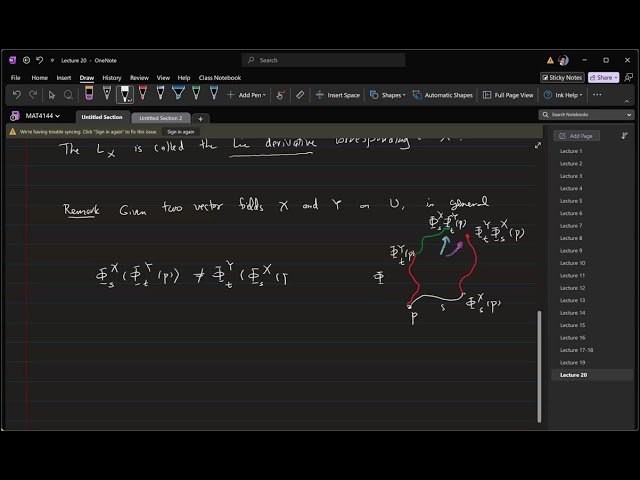Open the Add Pen dropdown
This screenshot has height=480, width=640.
coord(246,95)
